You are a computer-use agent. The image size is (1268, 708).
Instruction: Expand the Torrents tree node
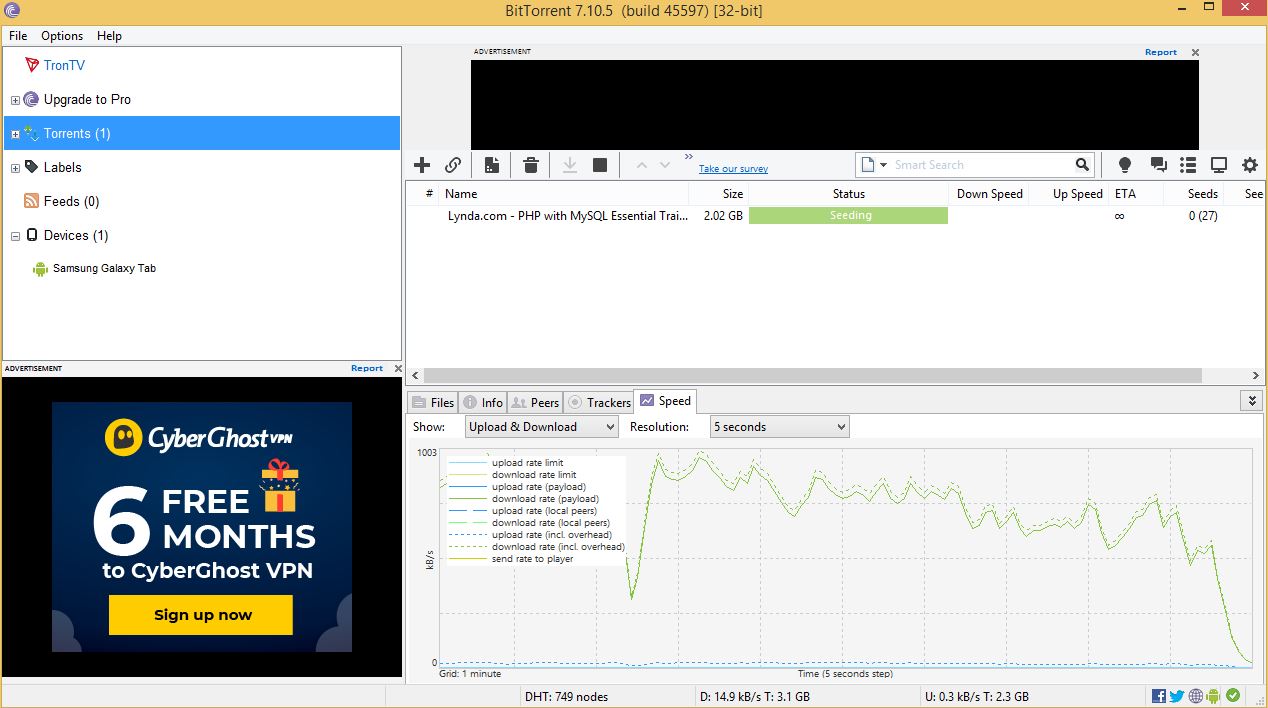tap(15, 134)
